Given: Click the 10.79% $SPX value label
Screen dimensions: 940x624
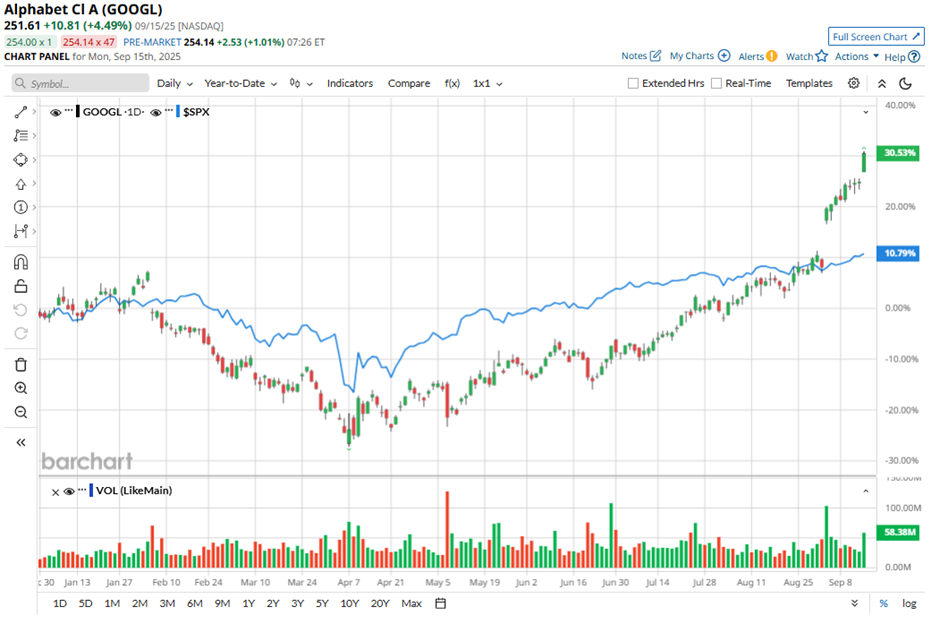Looking at the screenshot, I should click(x=897, y=254).
